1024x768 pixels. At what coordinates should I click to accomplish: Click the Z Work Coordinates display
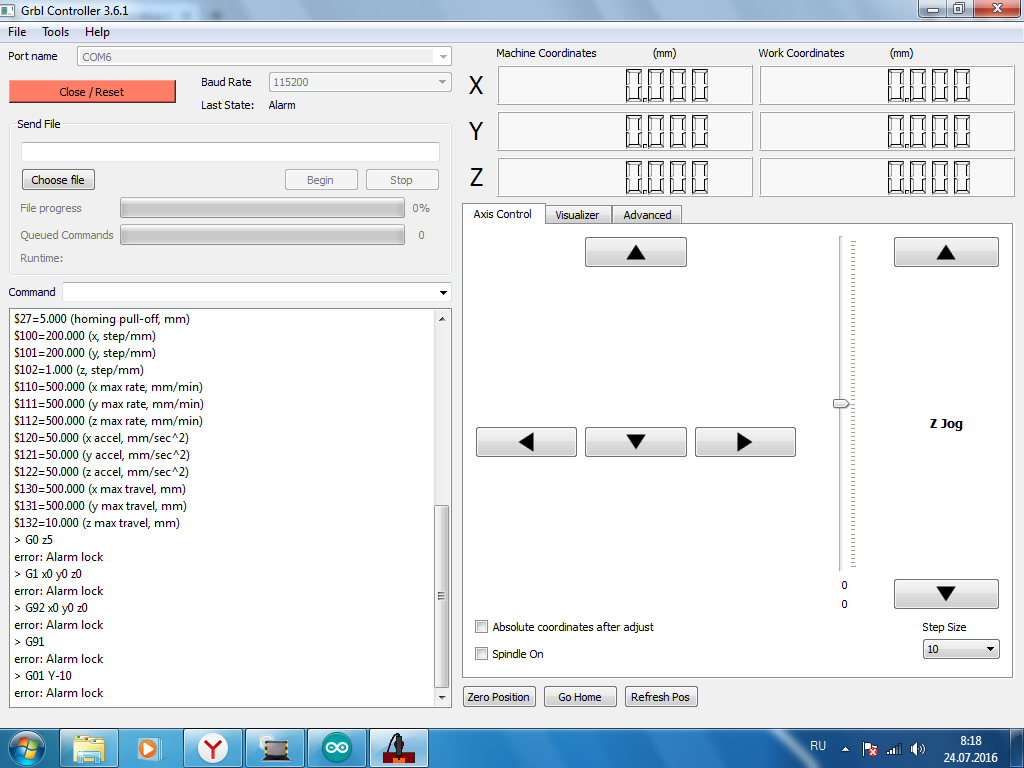pyautogui.click(x=887, y=177)
